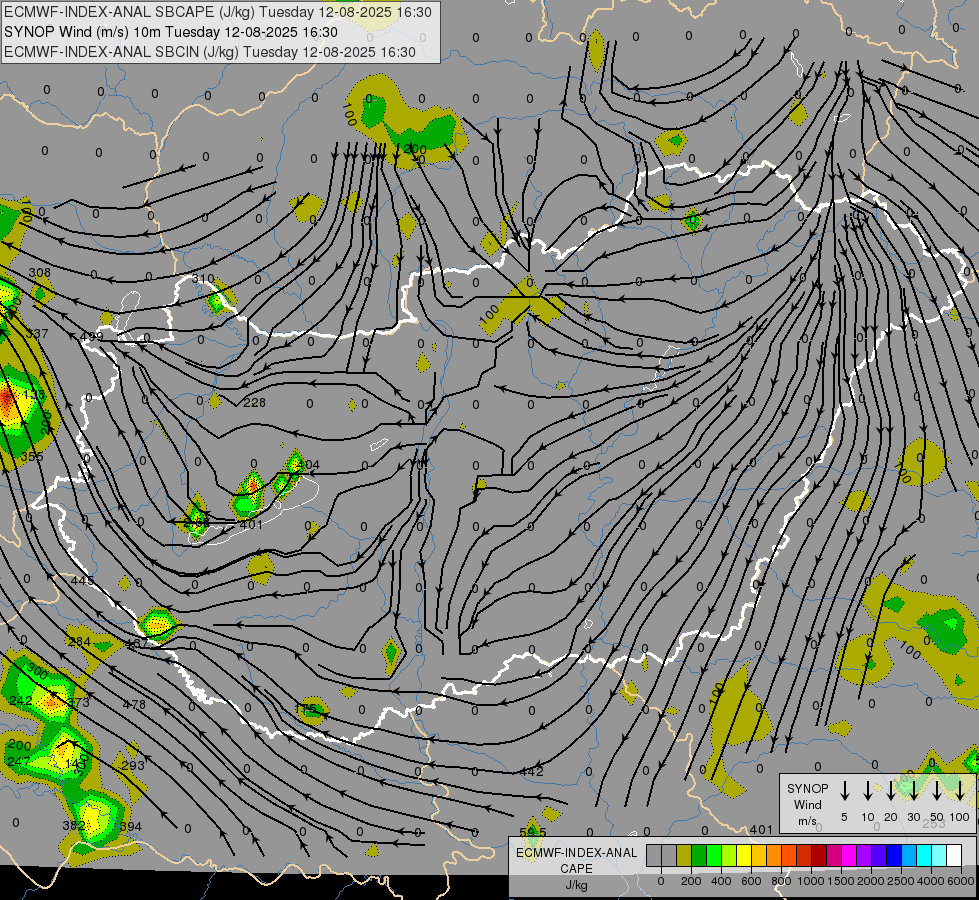Click the 5 m/s wind arrow in legend
The image size is (979, 900).
coord(844,791)
